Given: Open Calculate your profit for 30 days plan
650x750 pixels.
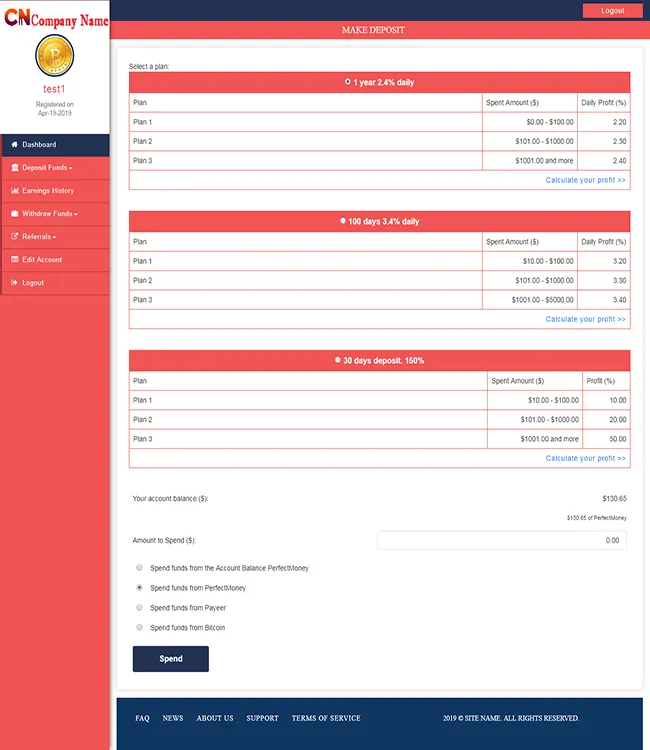Looking at the screenshot, I should pyautogui.click(x=585, y=458).
